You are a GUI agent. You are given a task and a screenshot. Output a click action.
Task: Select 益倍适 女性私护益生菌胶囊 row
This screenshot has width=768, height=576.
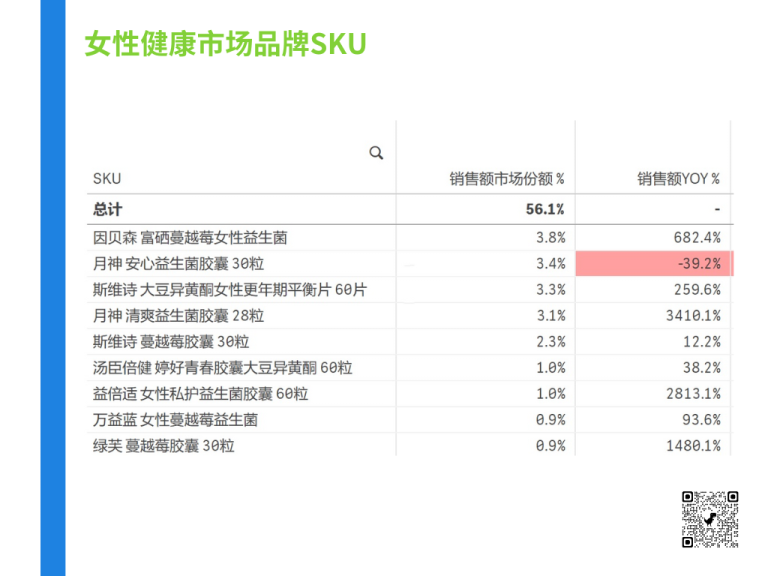410,394
